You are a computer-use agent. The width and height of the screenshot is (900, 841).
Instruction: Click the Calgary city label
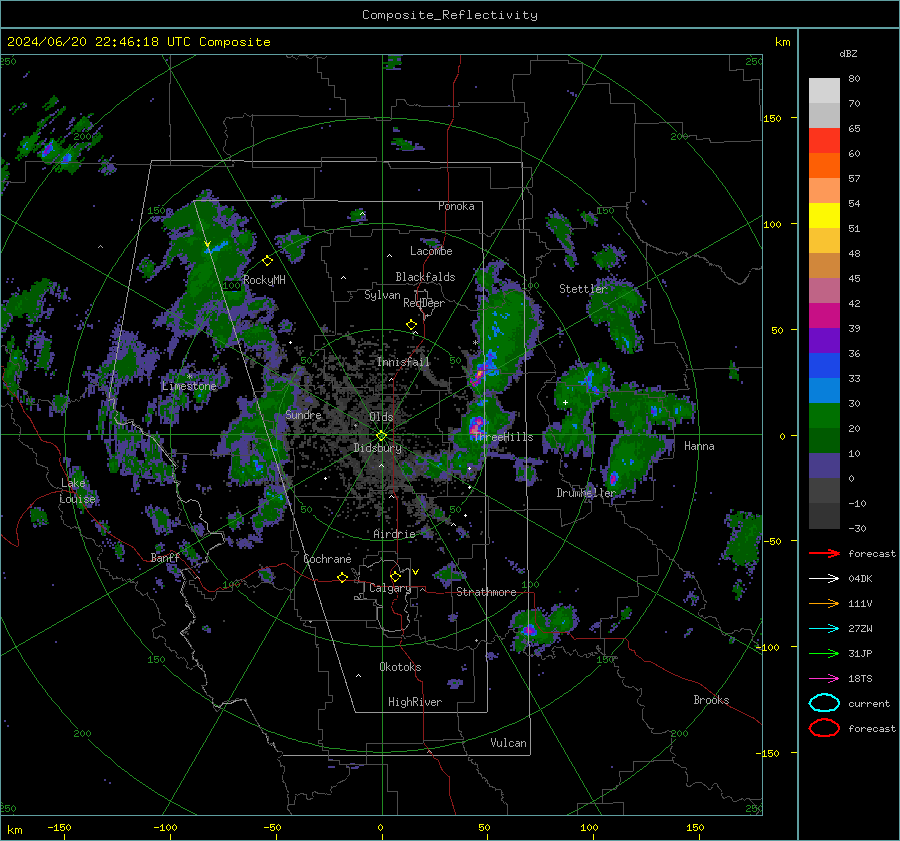[x=390, y=588]
